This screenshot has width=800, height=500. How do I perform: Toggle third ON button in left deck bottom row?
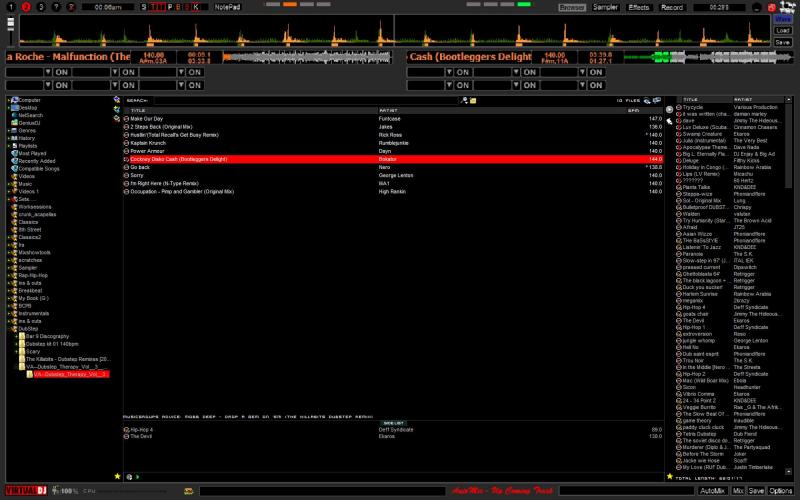194,85
